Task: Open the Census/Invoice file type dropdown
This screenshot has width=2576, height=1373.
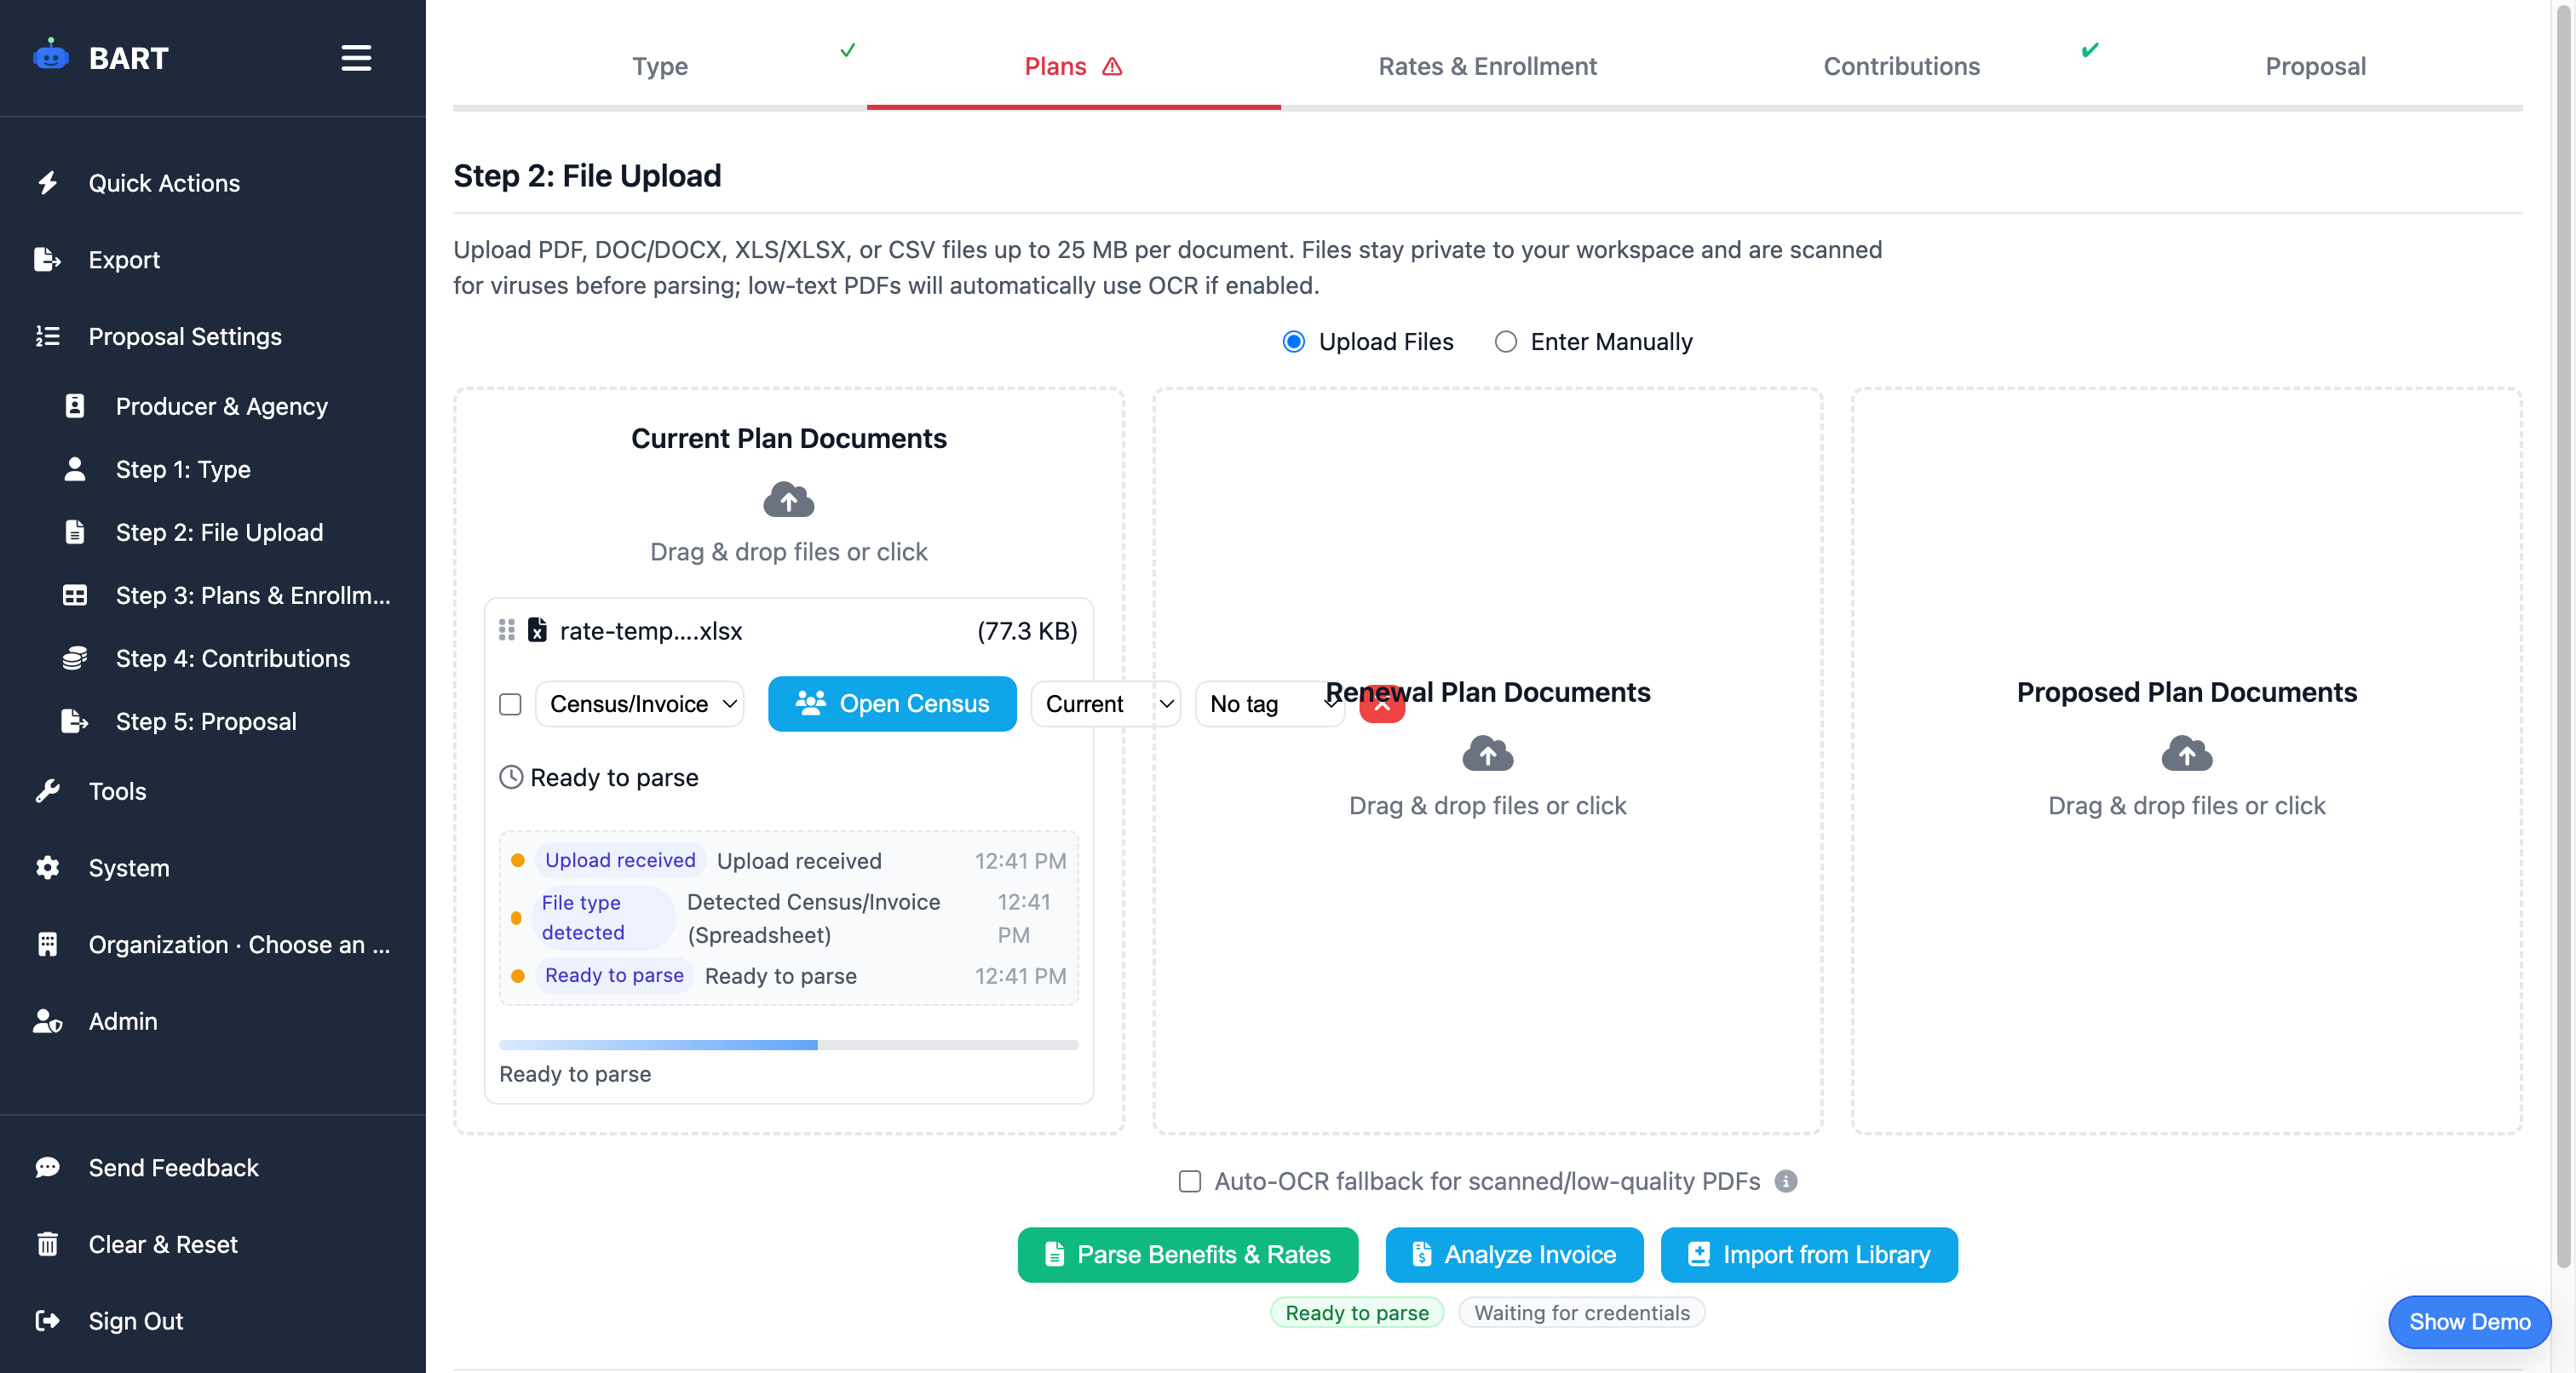Action: [x=638, y=704]
